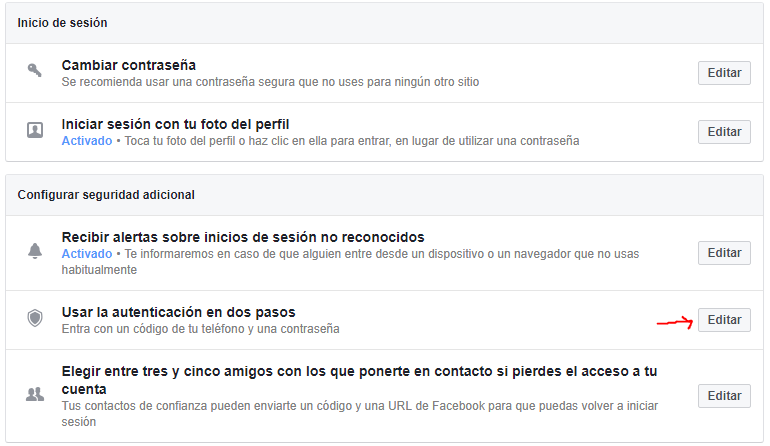Screen dimensions: 770x446
Task: Click description text about código de tu teléfono
Action: click(x=200, y=329)
